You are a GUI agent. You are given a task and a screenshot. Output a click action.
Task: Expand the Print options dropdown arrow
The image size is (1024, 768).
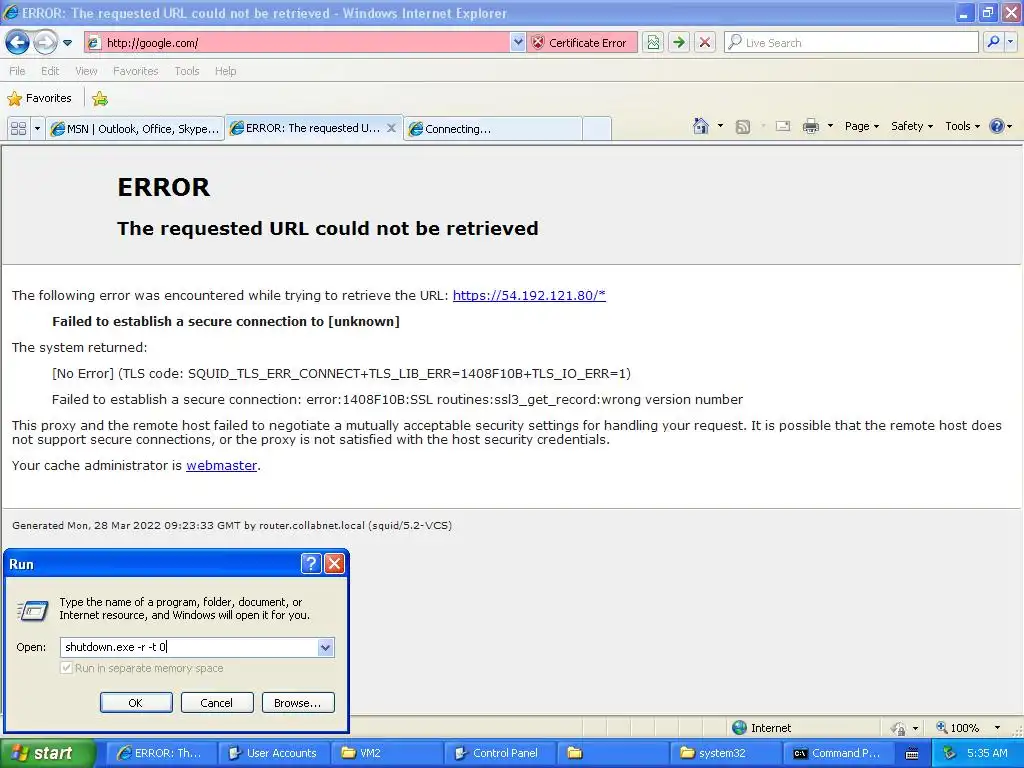(x=830, y=126)
